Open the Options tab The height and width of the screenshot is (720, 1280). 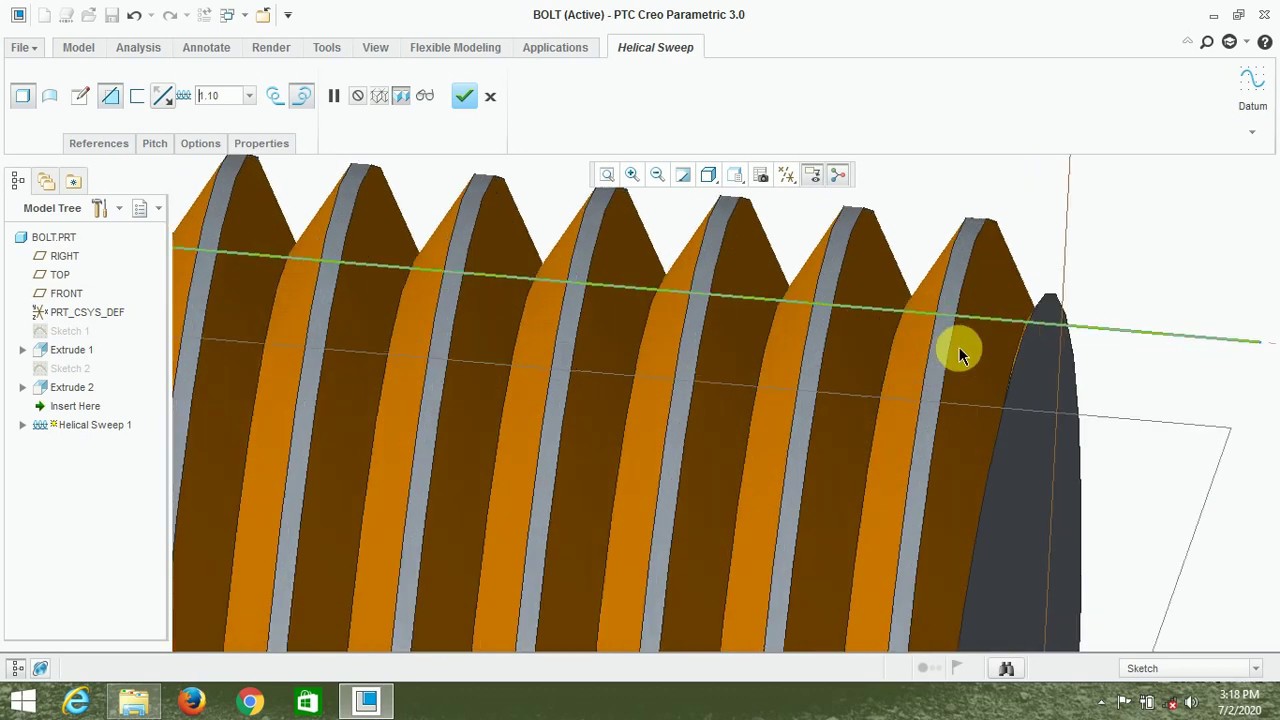click(200, 143)
